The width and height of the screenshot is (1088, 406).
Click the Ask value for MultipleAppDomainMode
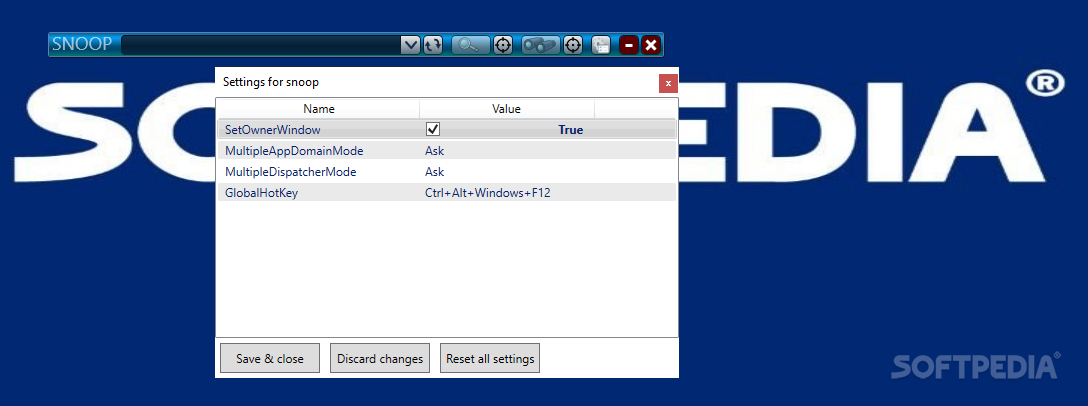pyautogui.click(x=434, y=151)
